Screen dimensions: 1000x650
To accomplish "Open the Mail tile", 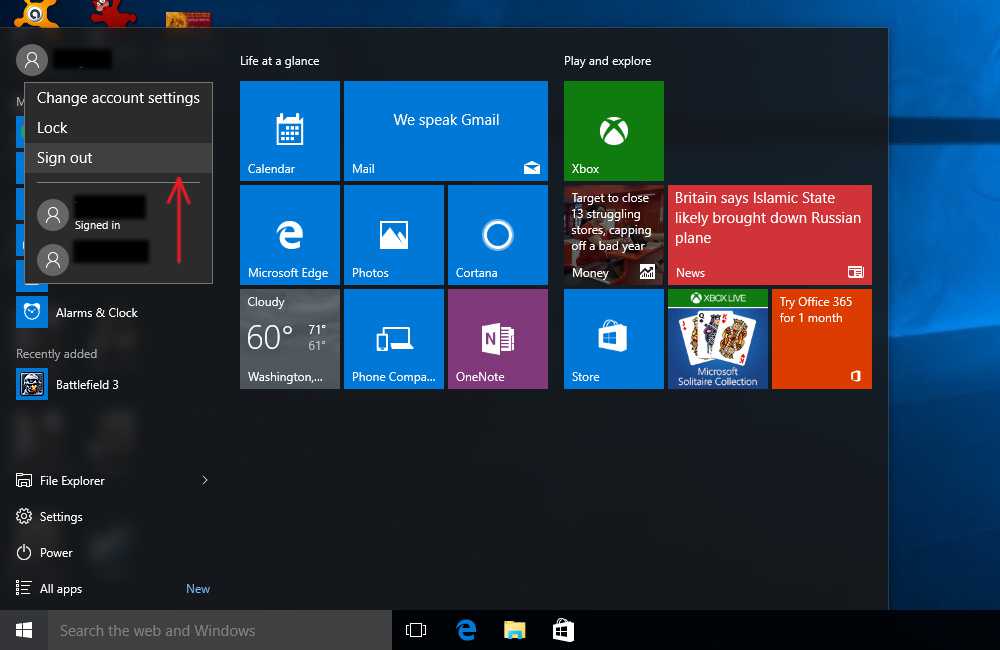I will 446,131.
